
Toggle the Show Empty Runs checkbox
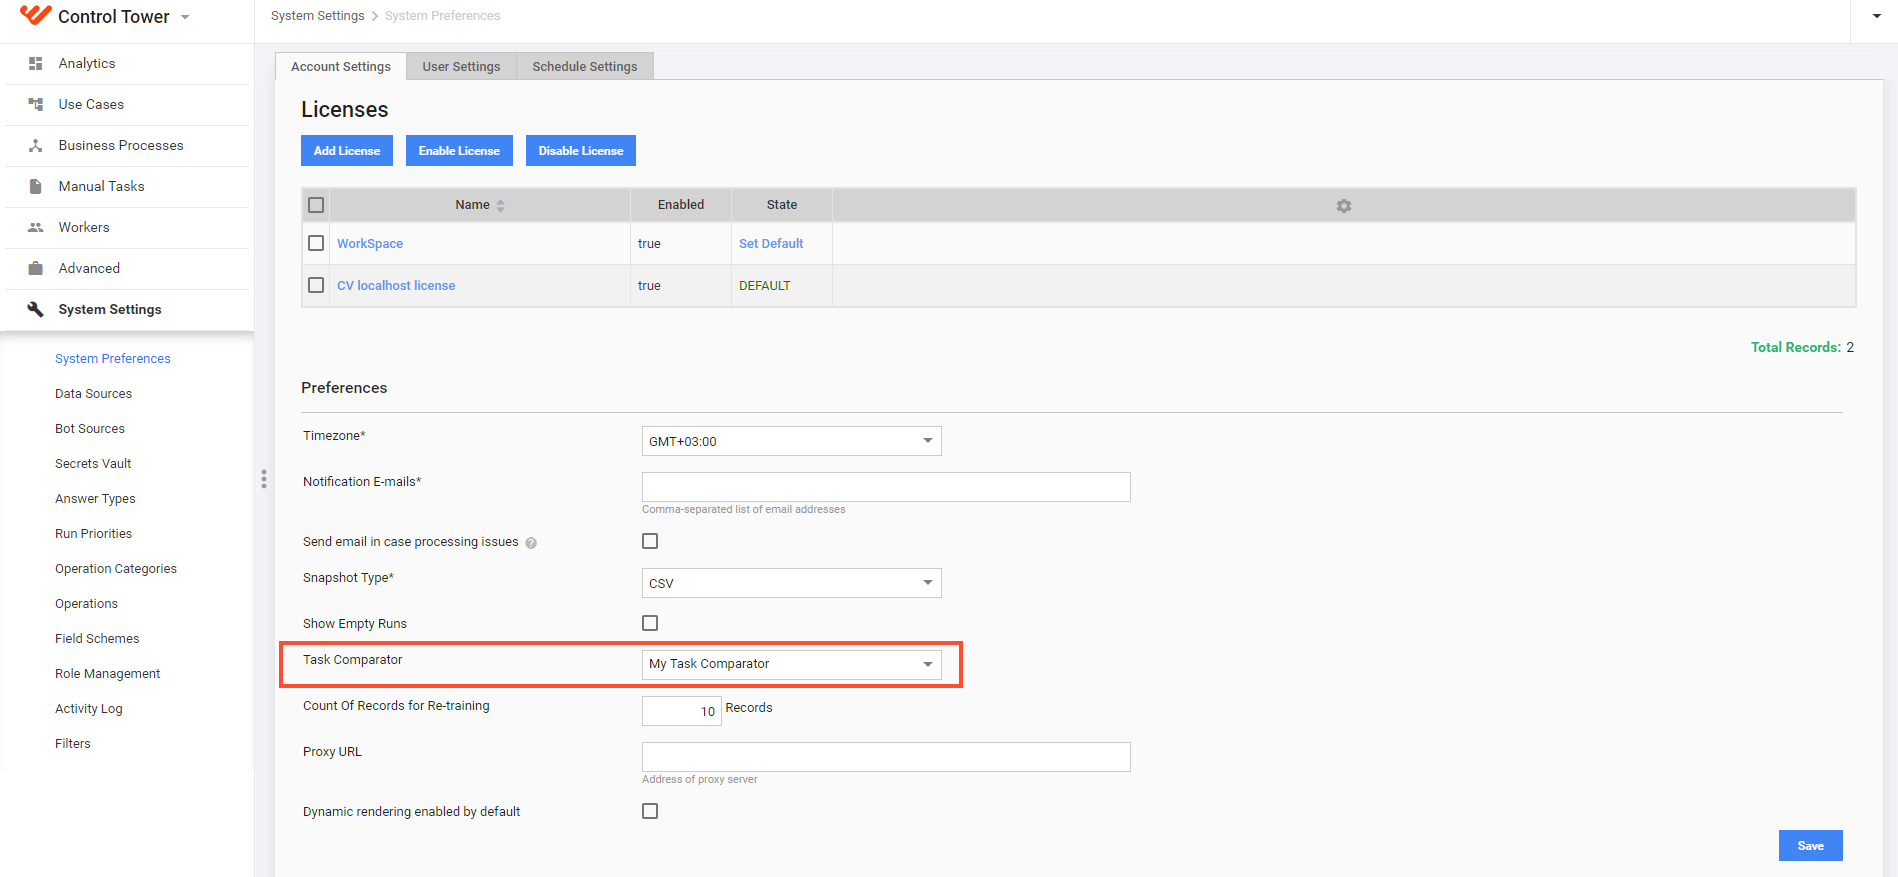(x=650, y=623)
